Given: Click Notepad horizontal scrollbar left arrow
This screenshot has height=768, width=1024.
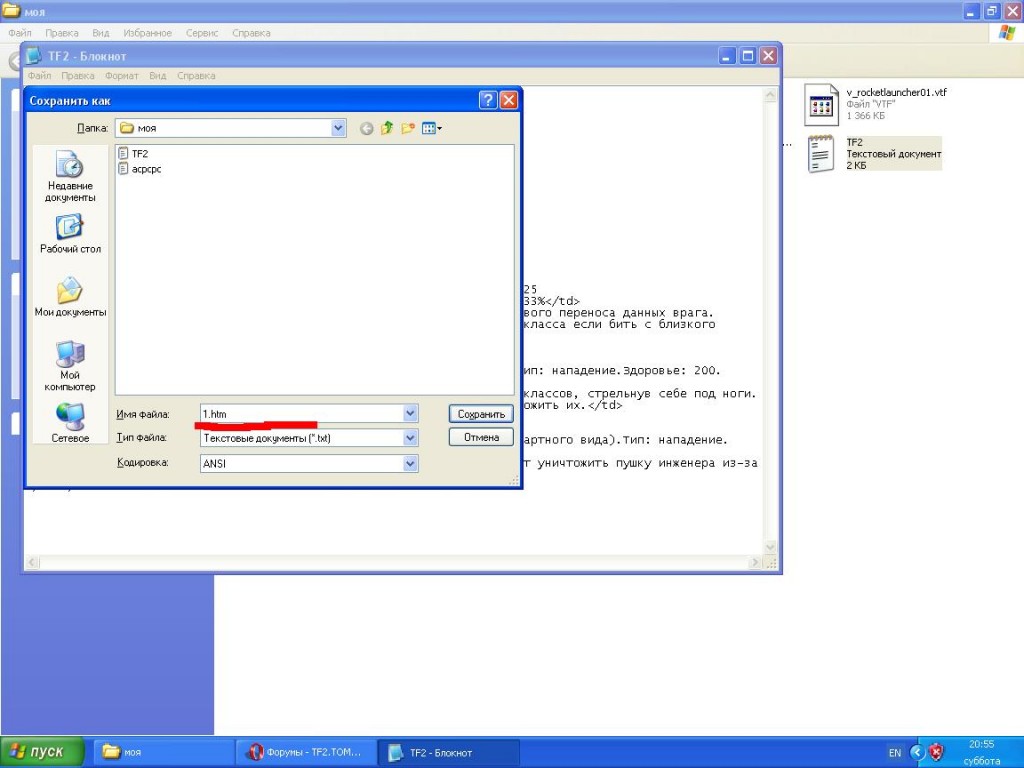Looking at the screenshot, I should [x=32, y=562].
